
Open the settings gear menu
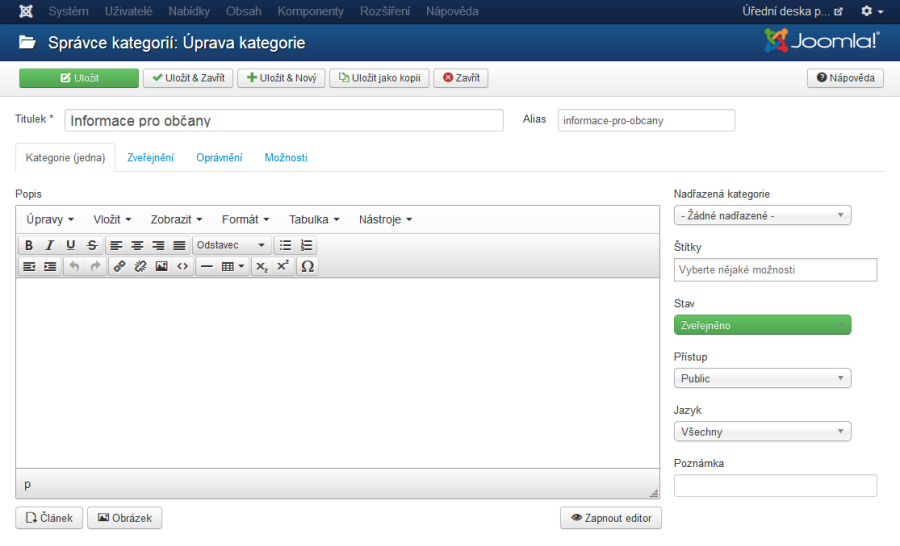(871, 11)
